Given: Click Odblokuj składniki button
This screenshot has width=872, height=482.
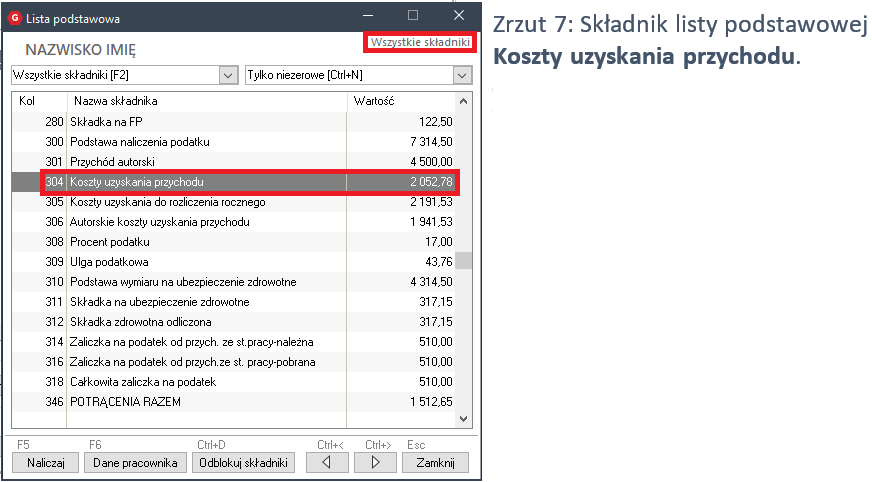Looking at the screenshot, I should [x=244, y=463].
